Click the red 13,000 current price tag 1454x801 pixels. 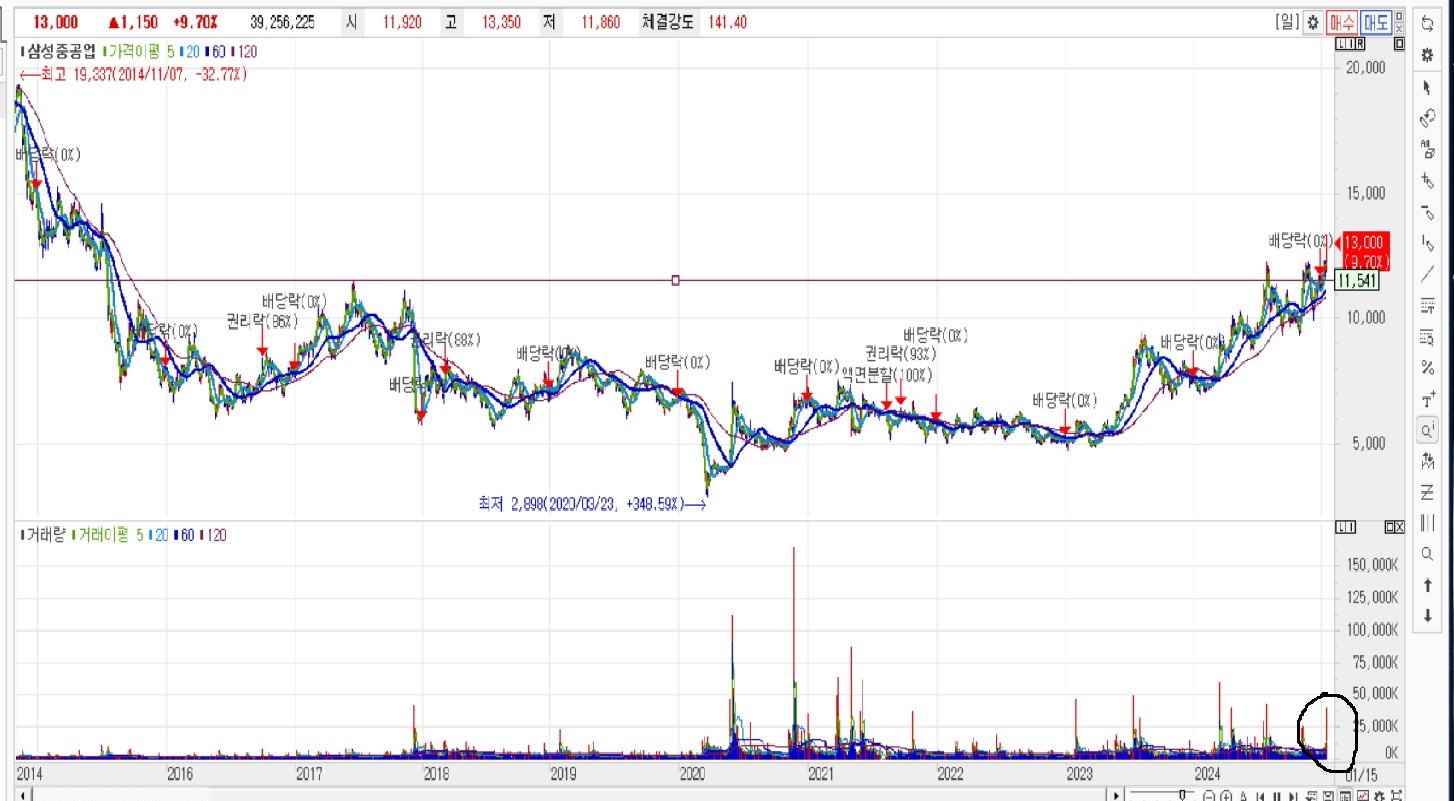pos(1365,250)
